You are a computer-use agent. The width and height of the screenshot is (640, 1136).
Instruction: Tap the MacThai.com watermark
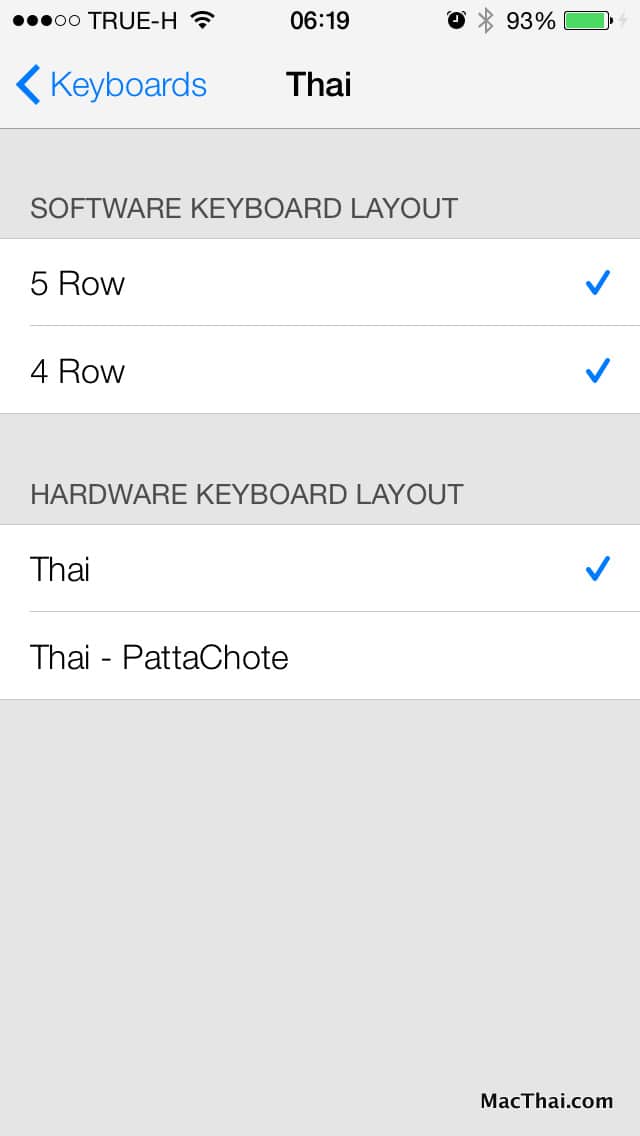(547, 1101)
